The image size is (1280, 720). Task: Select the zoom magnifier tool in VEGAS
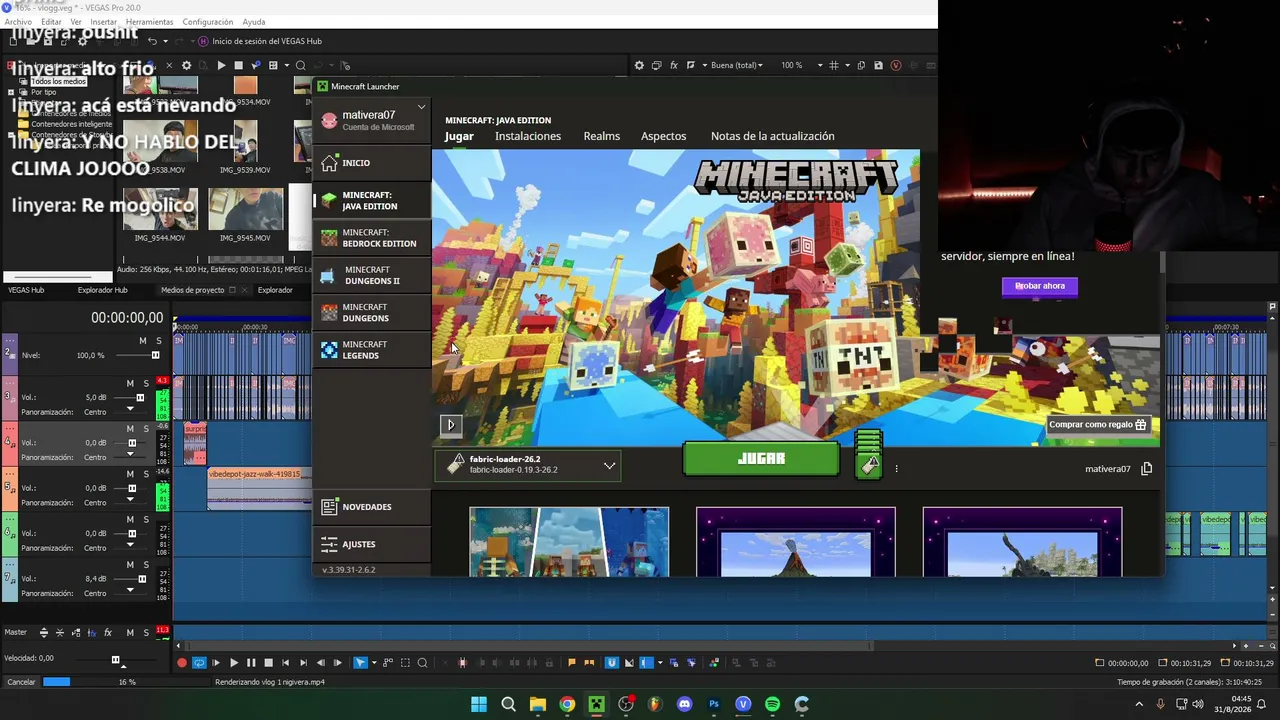coord(423,662)
